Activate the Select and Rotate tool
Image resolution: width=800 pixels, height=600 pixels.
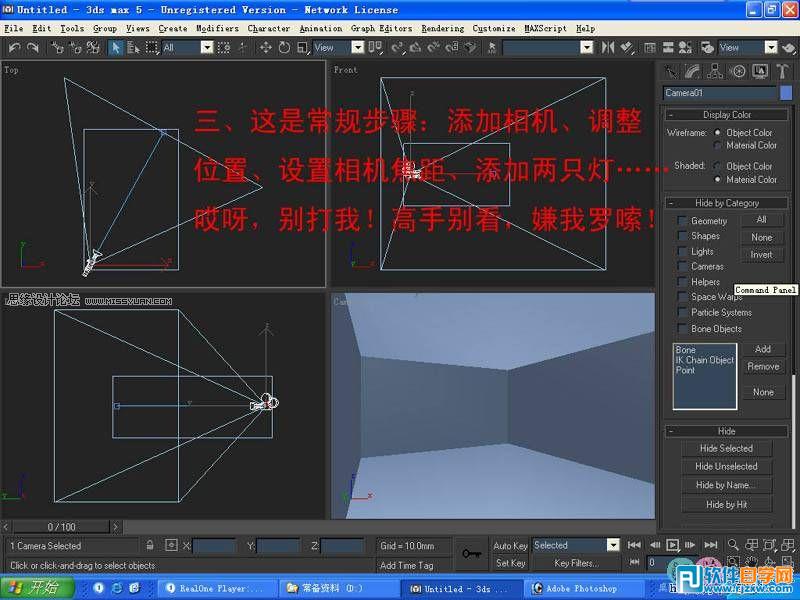(286, 48)
